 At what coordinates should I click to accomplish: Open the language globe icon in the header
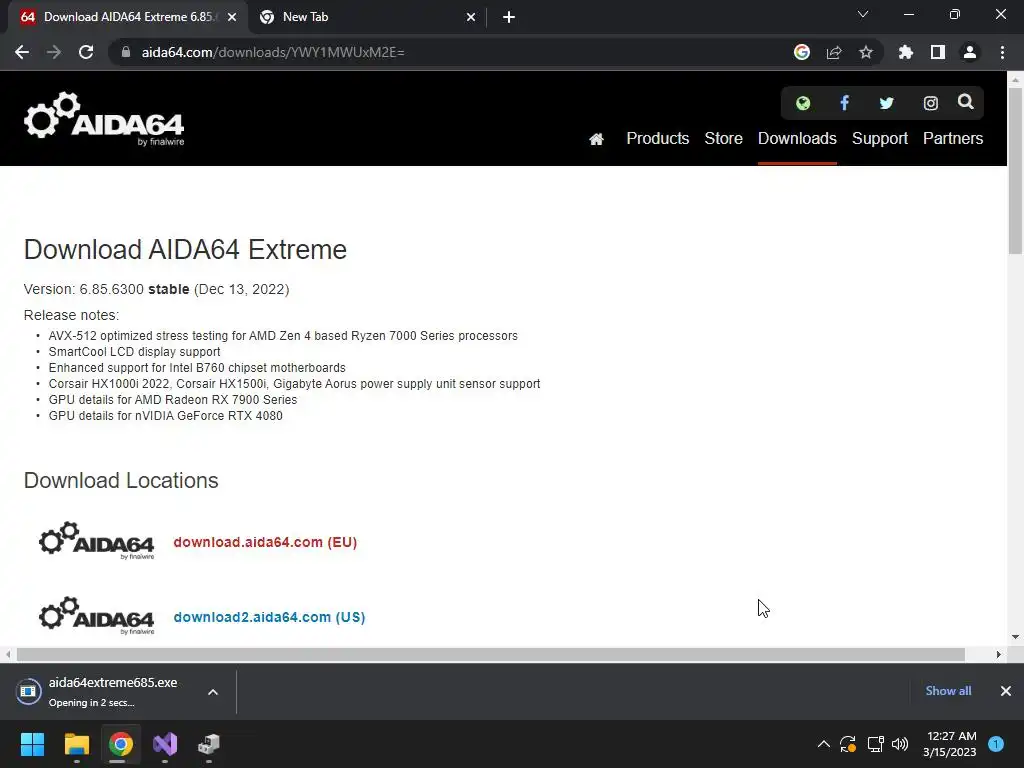coord(803,103)
